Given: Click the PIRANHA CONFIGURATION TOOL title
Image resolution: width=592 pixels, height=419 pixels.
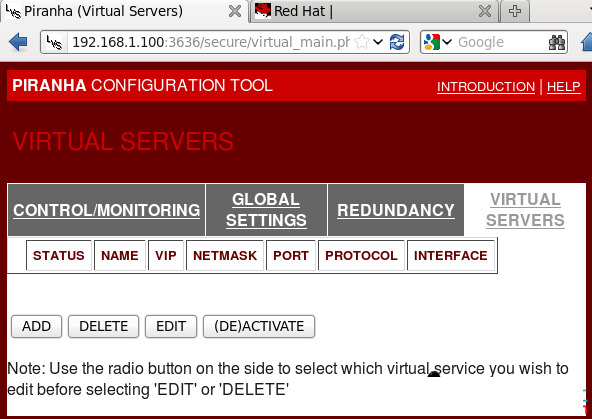Looking at the screenshot, I should click(x=142, y=85).
